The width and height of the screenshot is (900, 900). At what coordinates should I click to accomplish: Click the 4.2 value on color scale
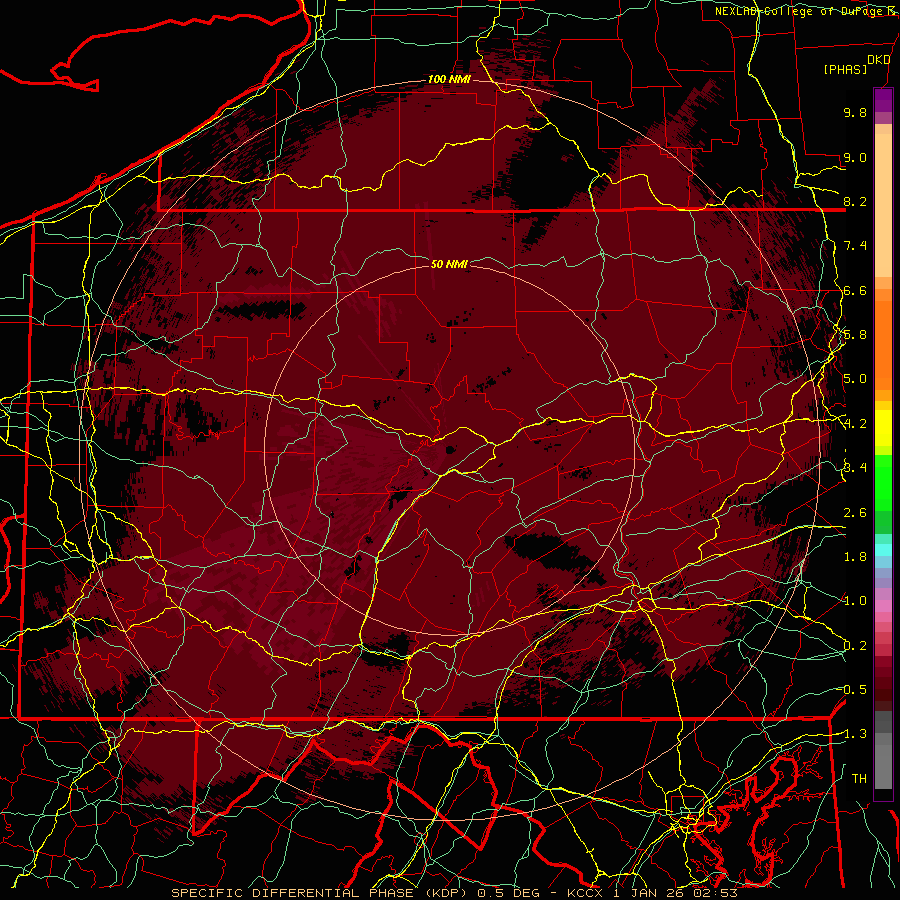click(x=855, y=424)
